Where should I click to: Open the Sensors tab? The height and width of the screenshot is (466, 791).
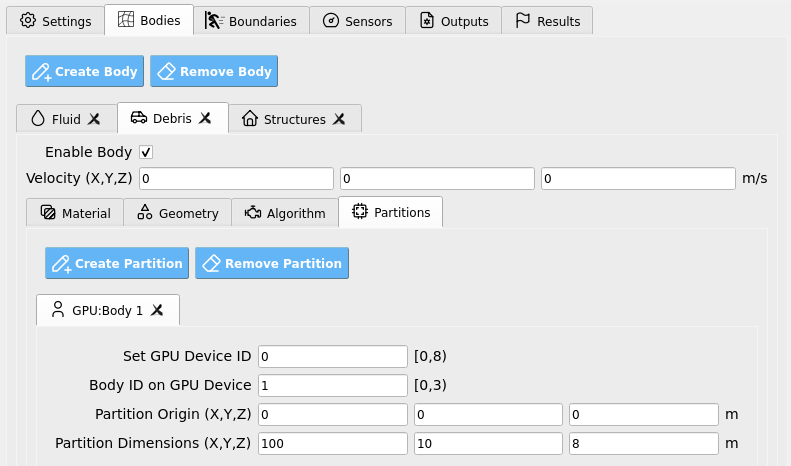pyautogui.click(x=358, y=21)
